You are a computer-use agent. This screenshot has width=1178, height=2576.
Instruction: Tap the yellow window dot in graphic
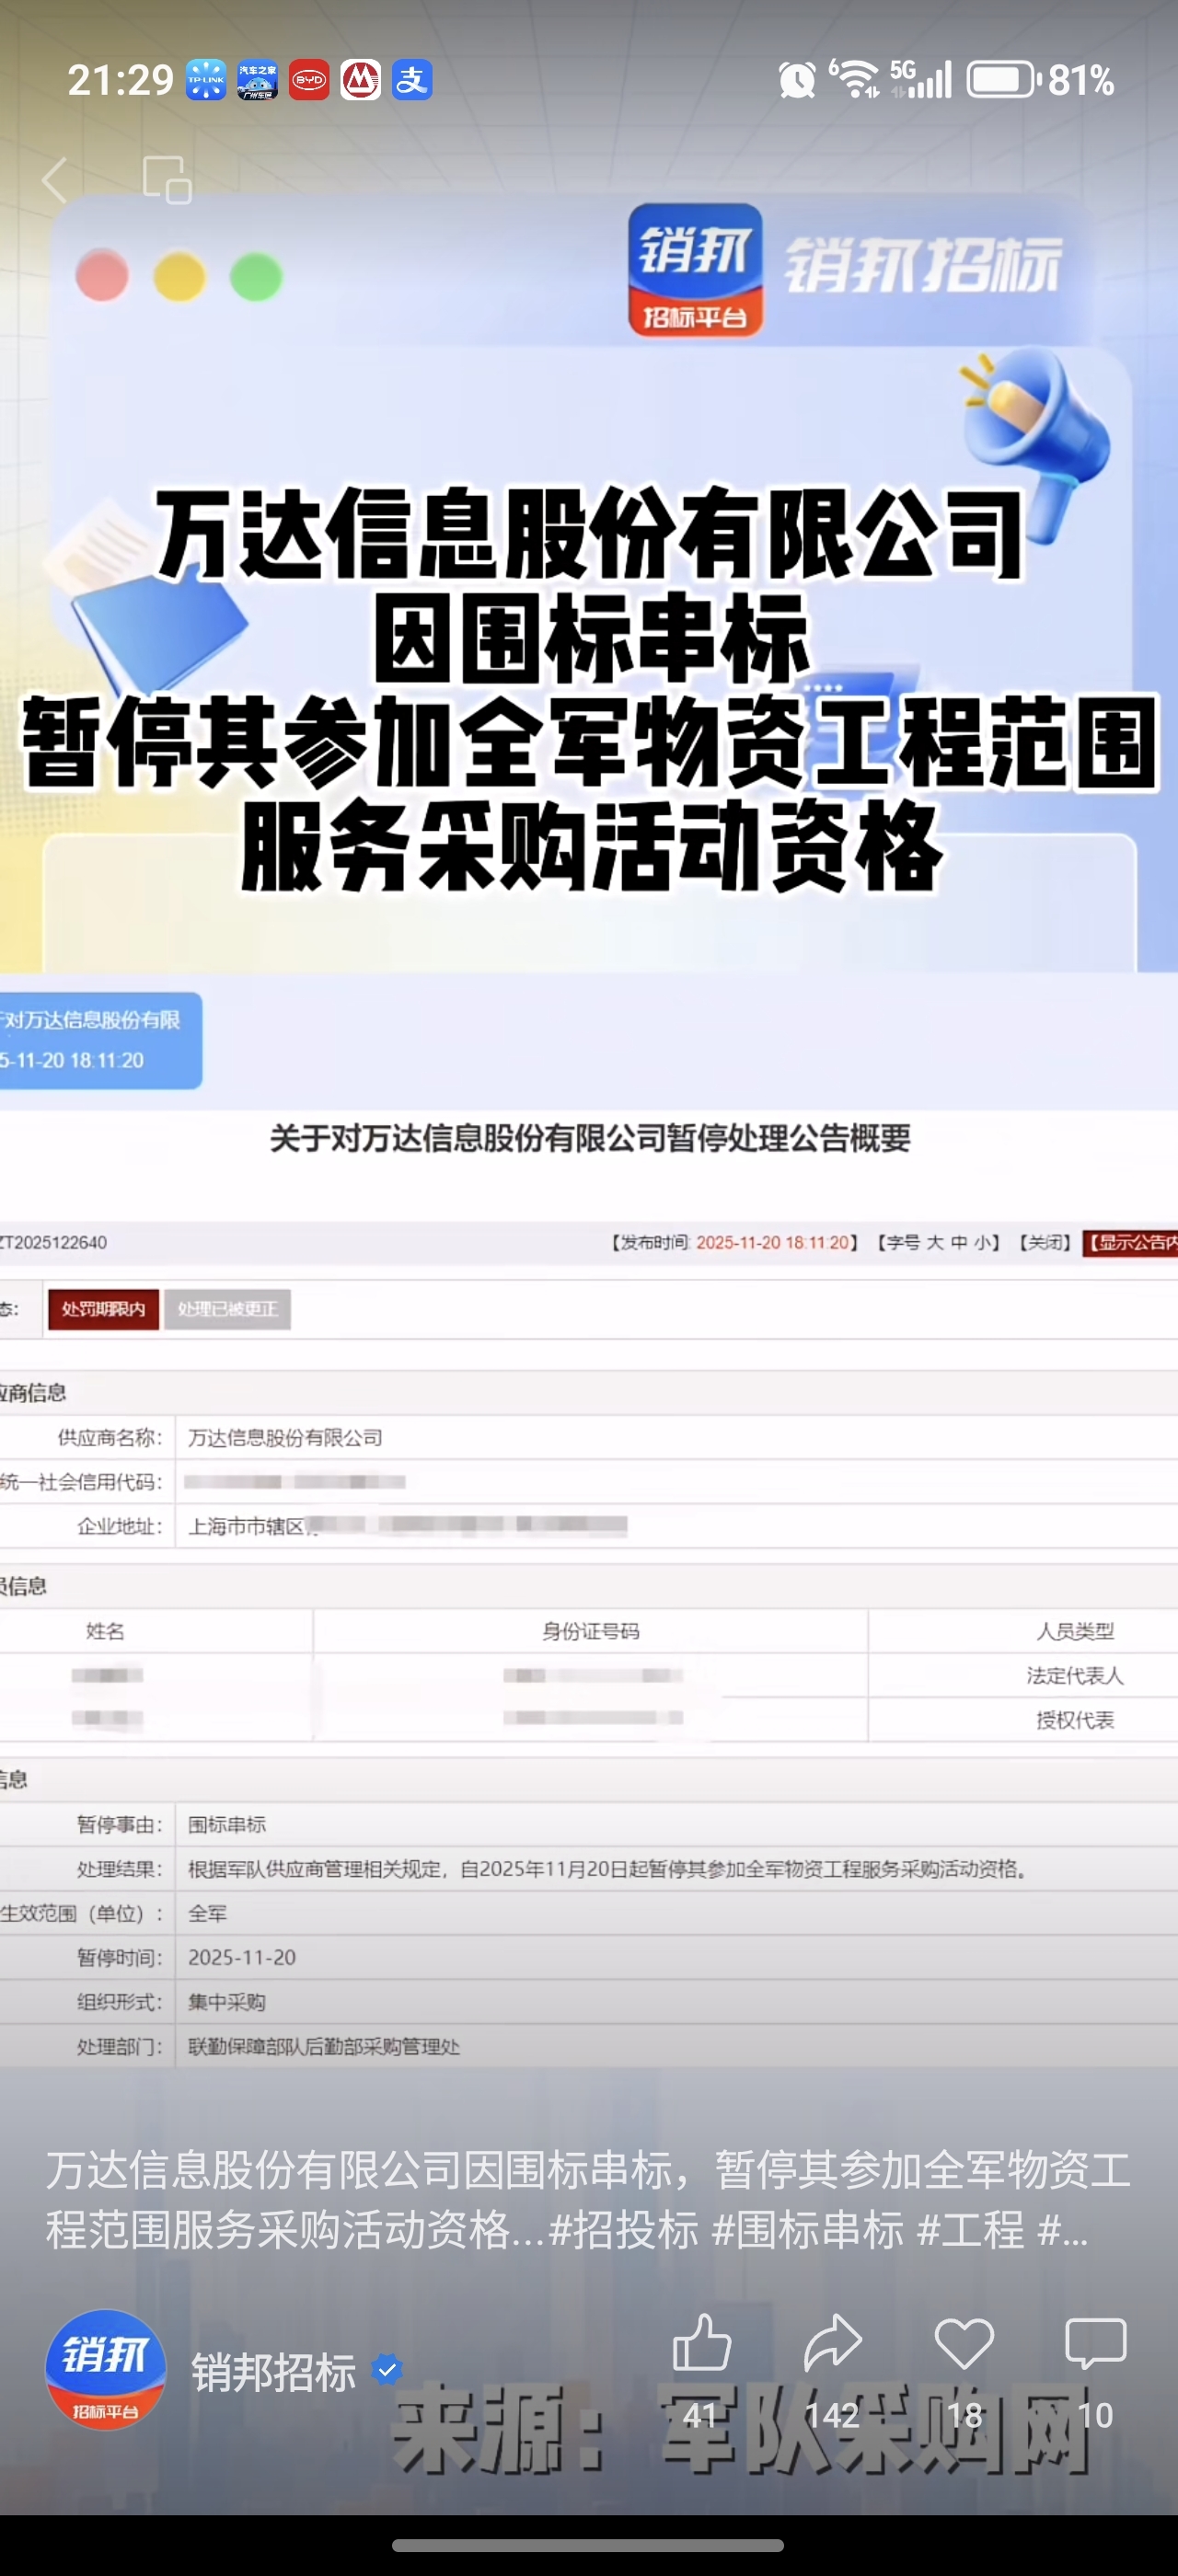click(179, 275)
